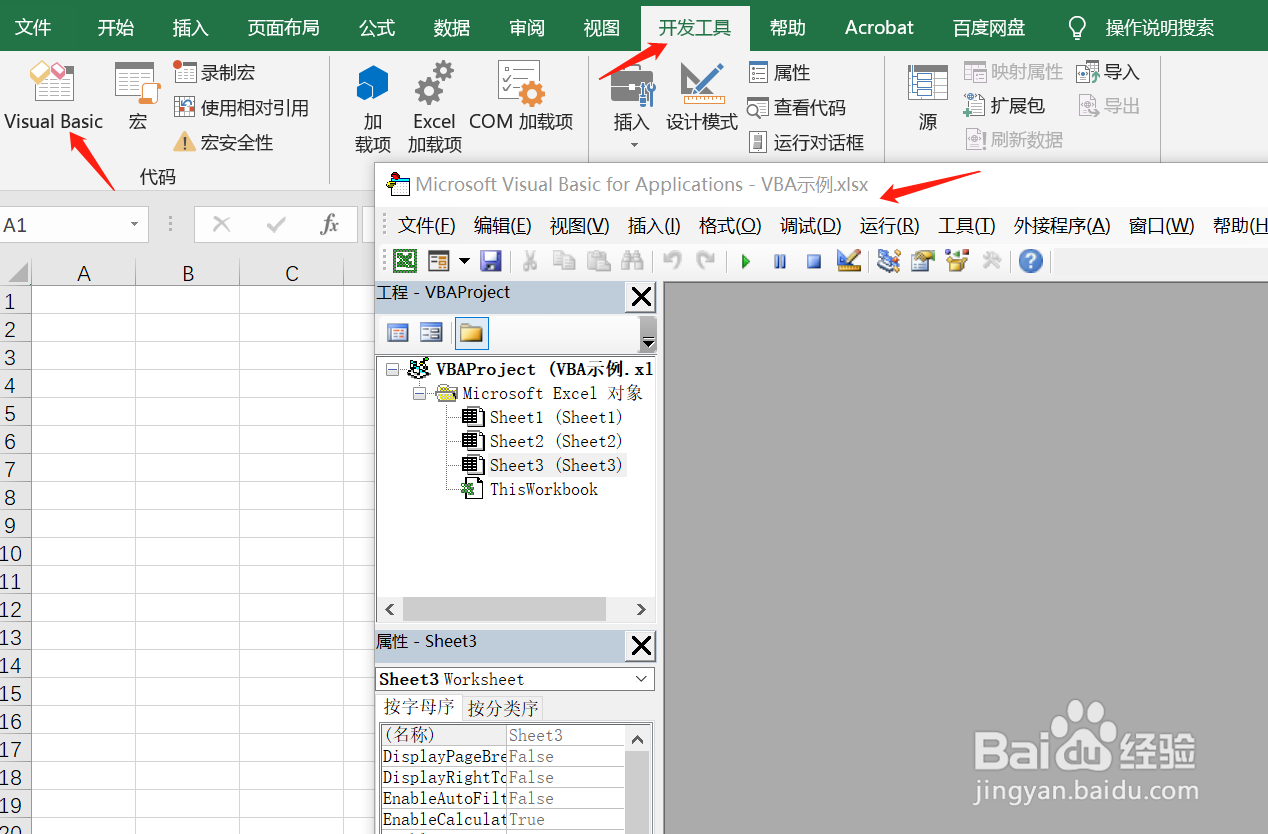Open COM 加载项 (COM Add-ins) dialog
This screenshot has width=1268, height=834.
pyautogui.click(x=521, y=97)
